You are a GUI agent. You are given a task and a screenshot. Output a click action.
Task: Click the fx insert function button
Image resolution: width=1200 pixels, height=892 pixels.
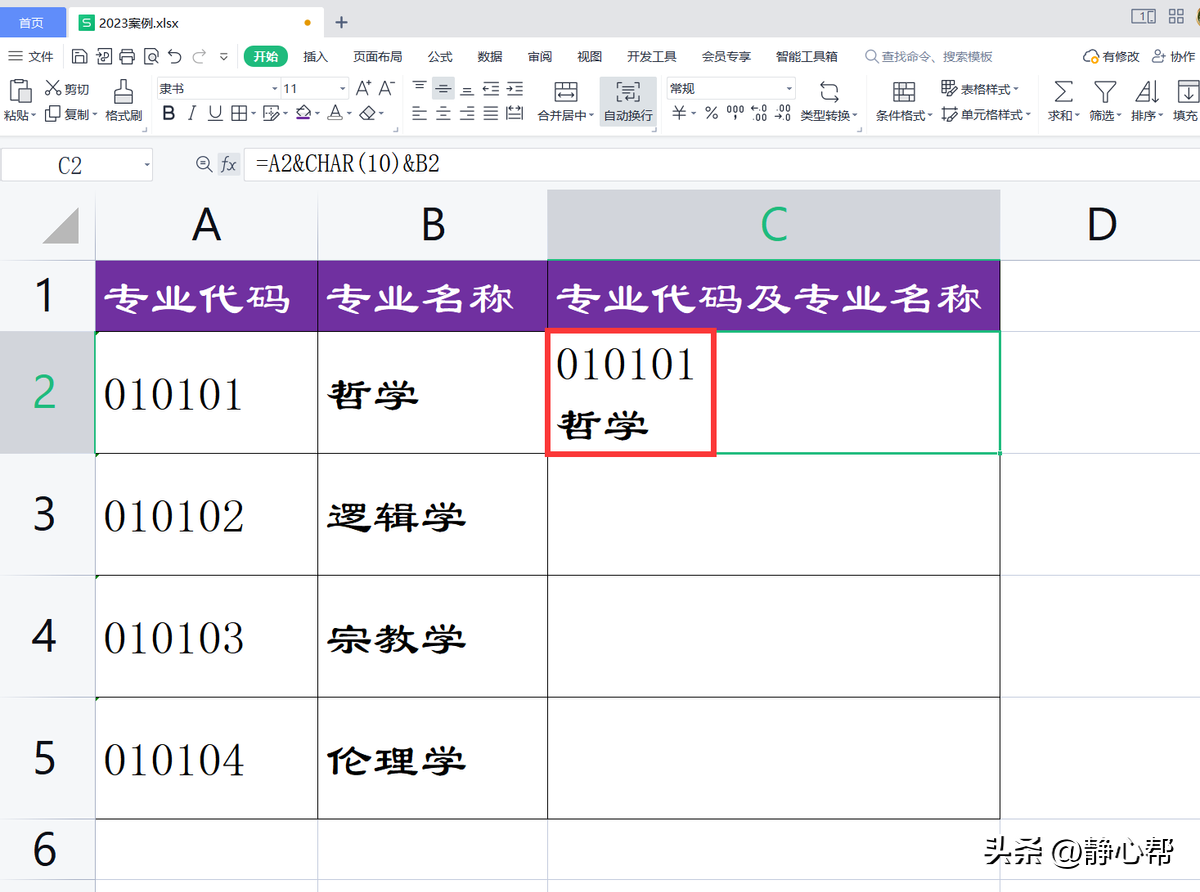pyautogui.click(x=229, y=165)
